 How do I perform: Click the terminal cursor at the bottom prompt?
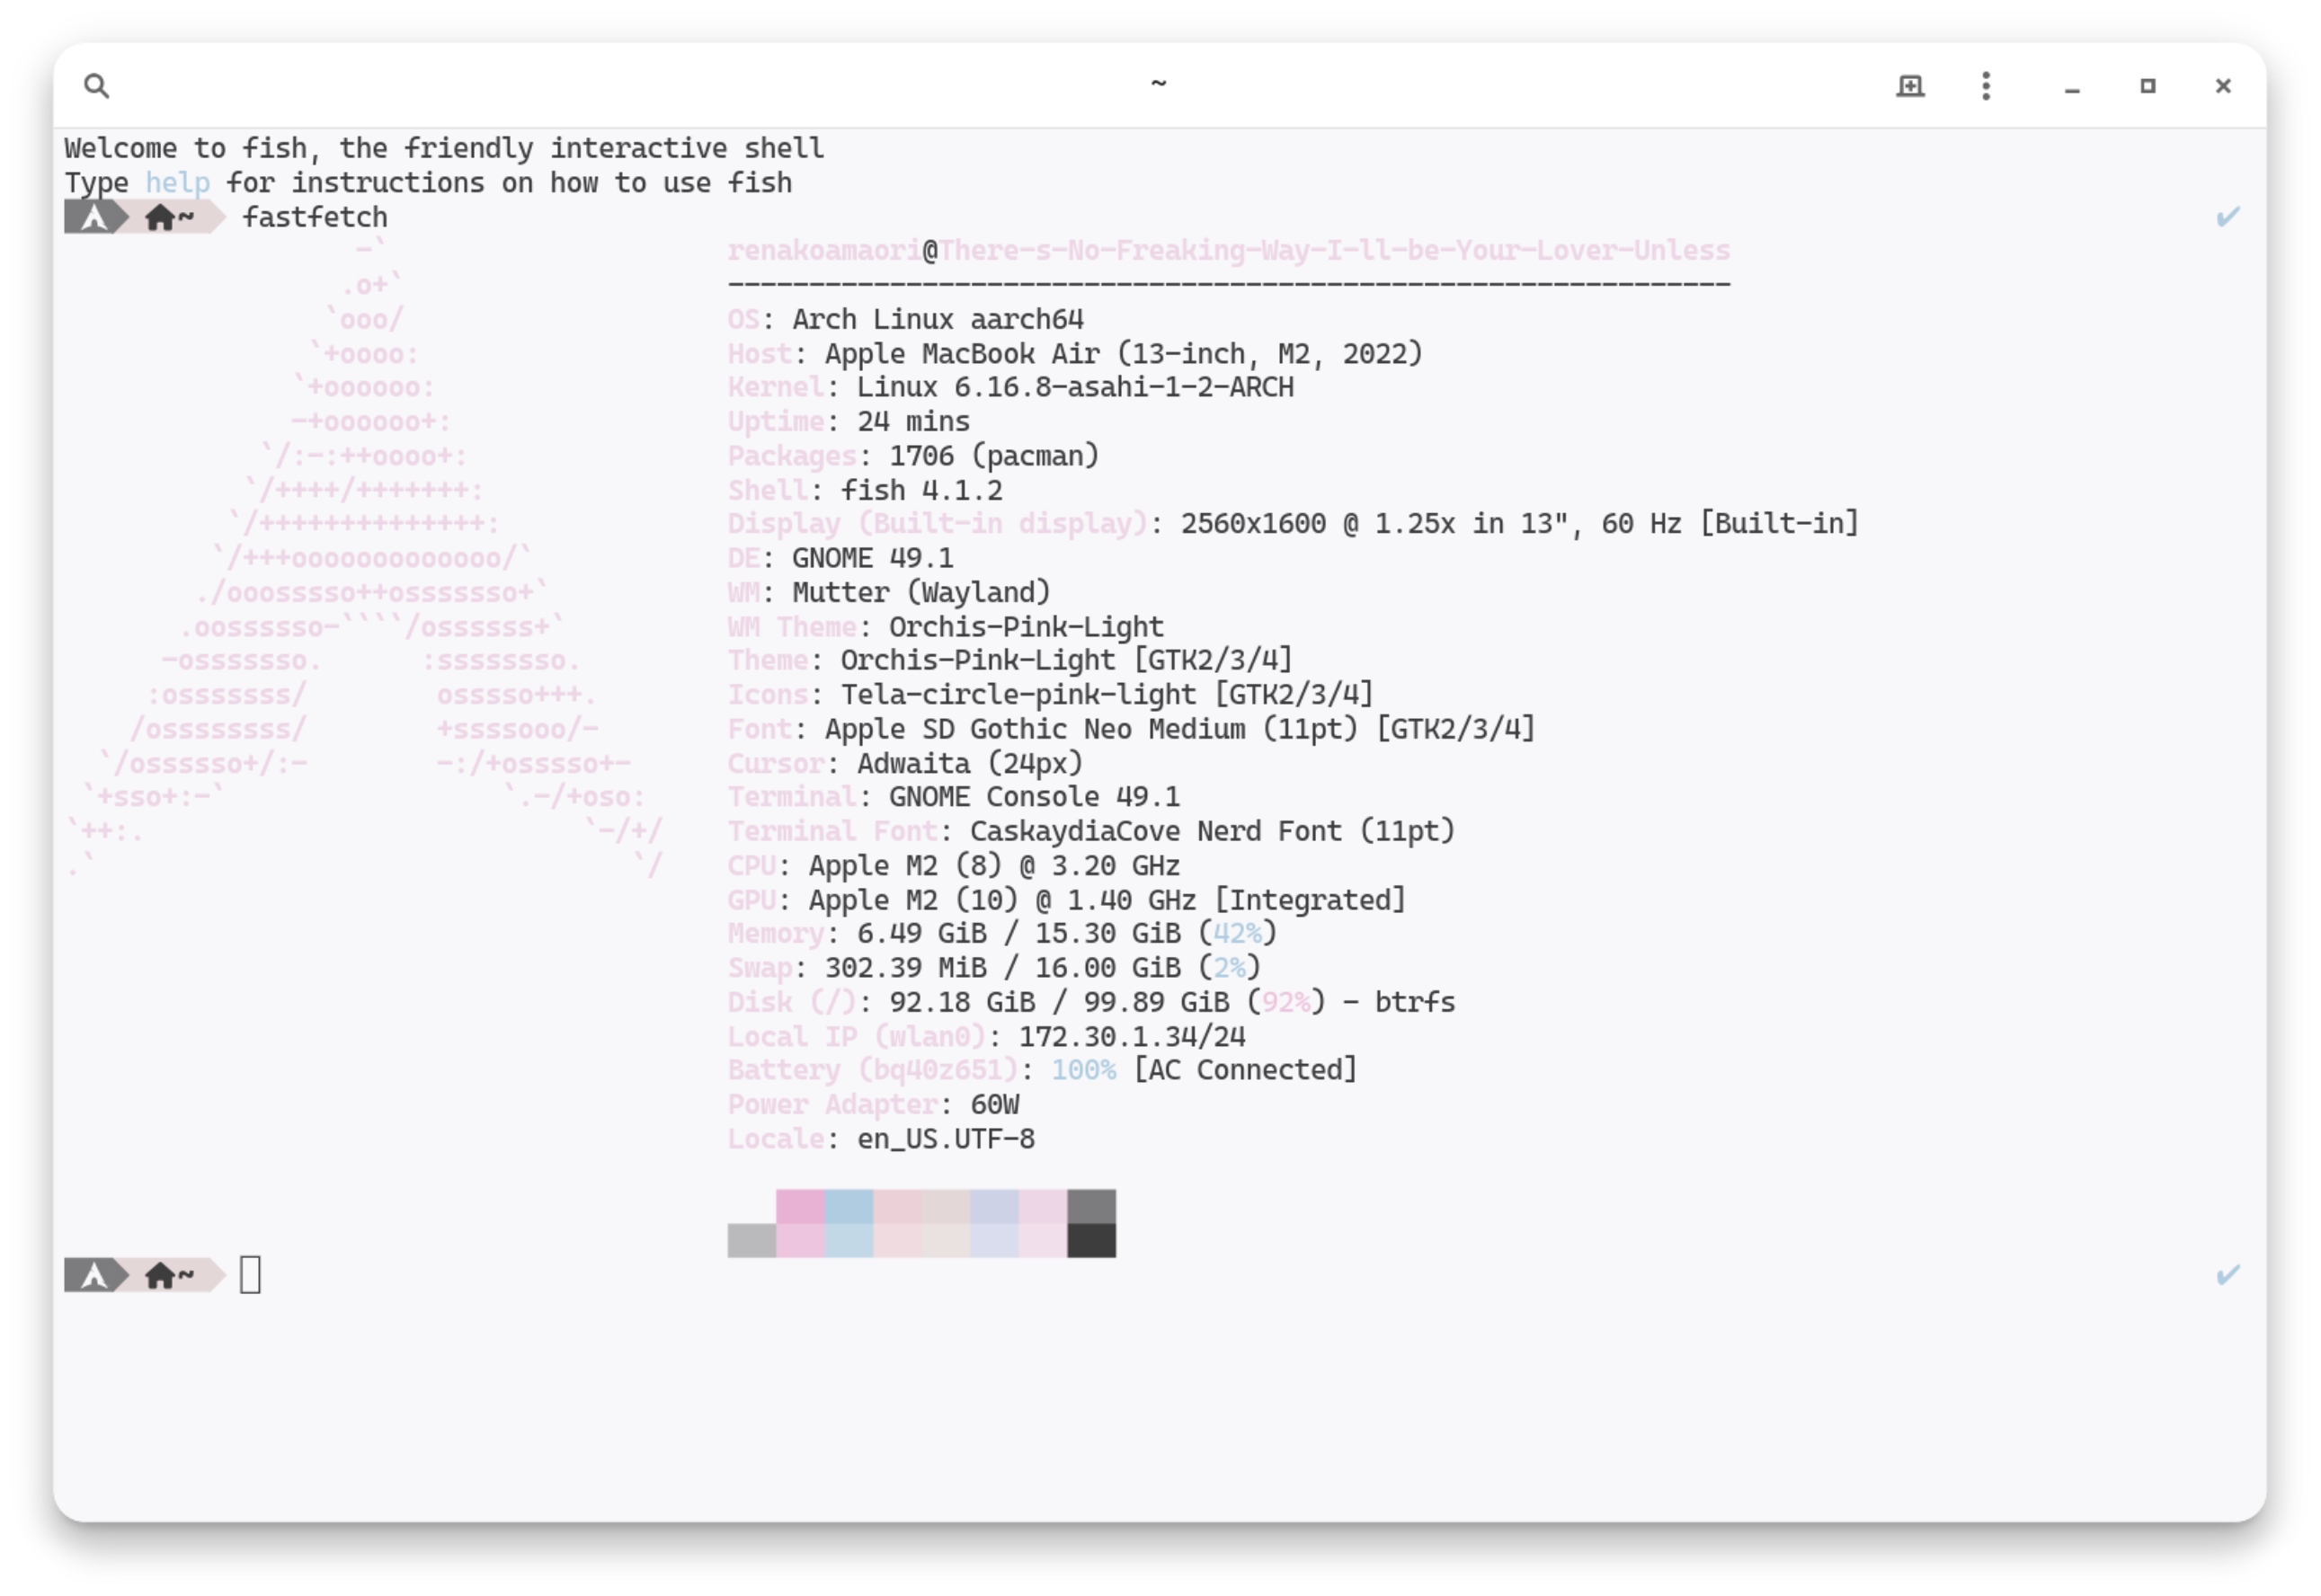coord(250,1275)
